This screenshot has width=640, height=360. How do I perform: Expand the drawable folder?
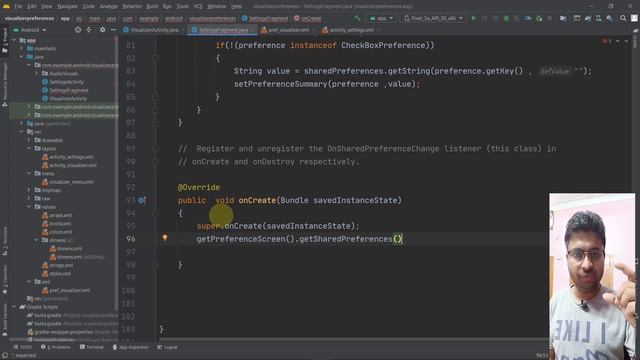[29, 140]
